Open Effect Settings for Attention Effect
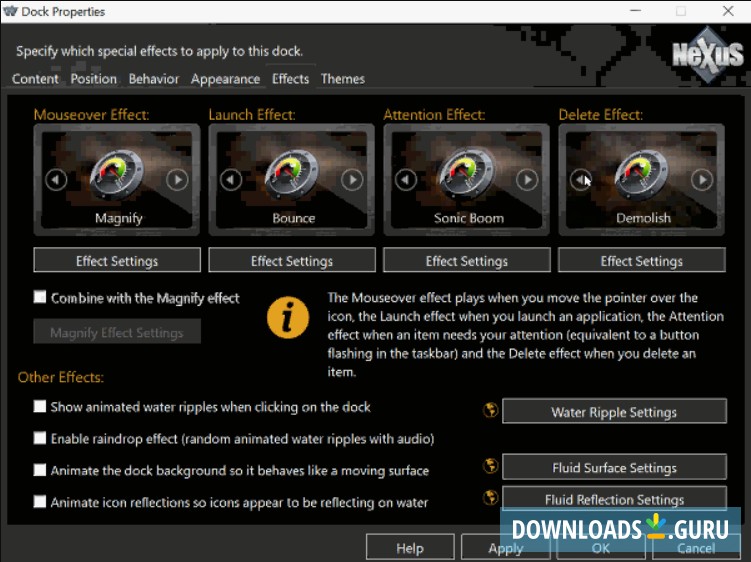The height and width of the screenshot is (562, 751). click(467, 260)
